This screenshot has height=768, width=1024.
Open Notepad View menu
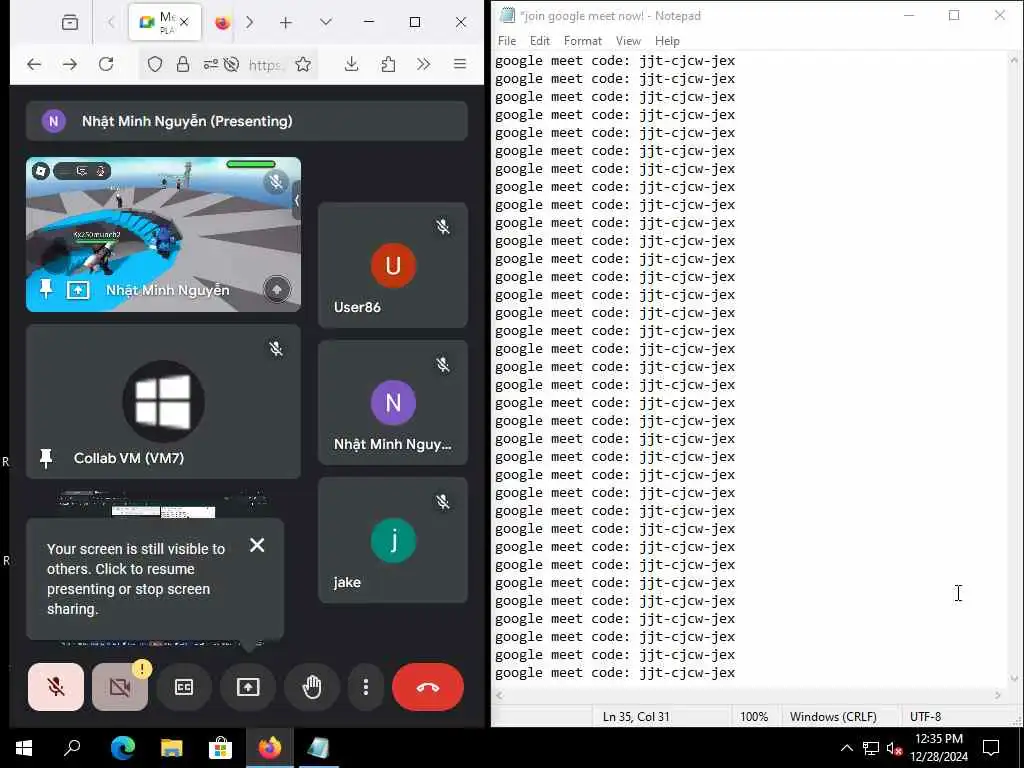tap(628, 40)
